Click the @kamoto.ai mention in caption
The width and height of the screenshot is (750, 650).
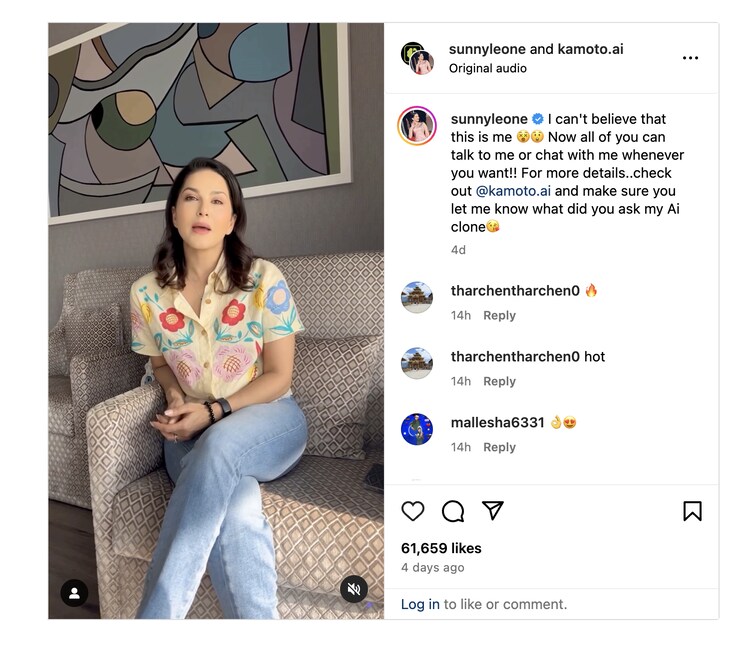pos(512,190)
